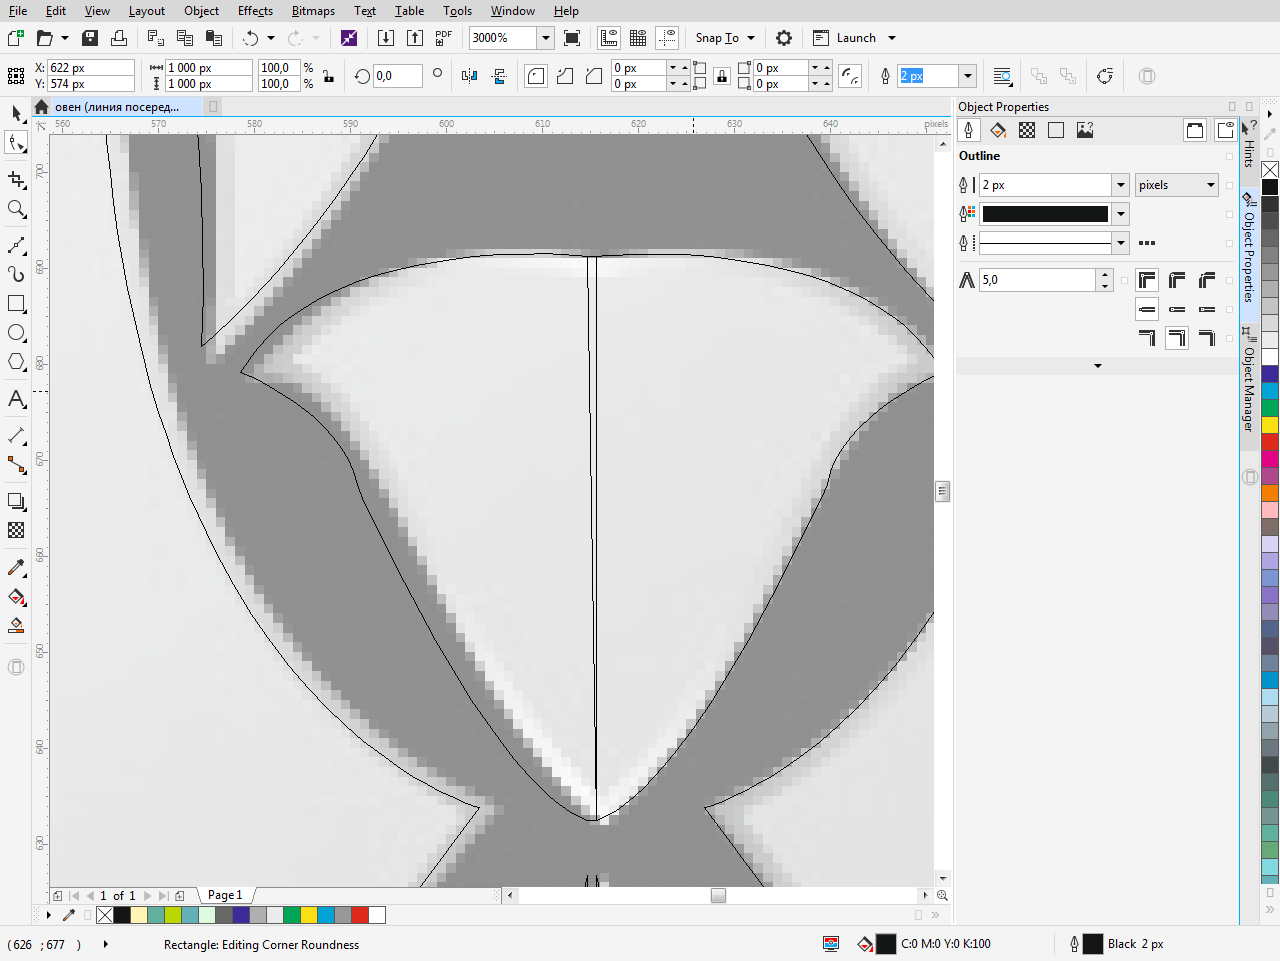Open the Effects menu

click(x=255, y=11)
